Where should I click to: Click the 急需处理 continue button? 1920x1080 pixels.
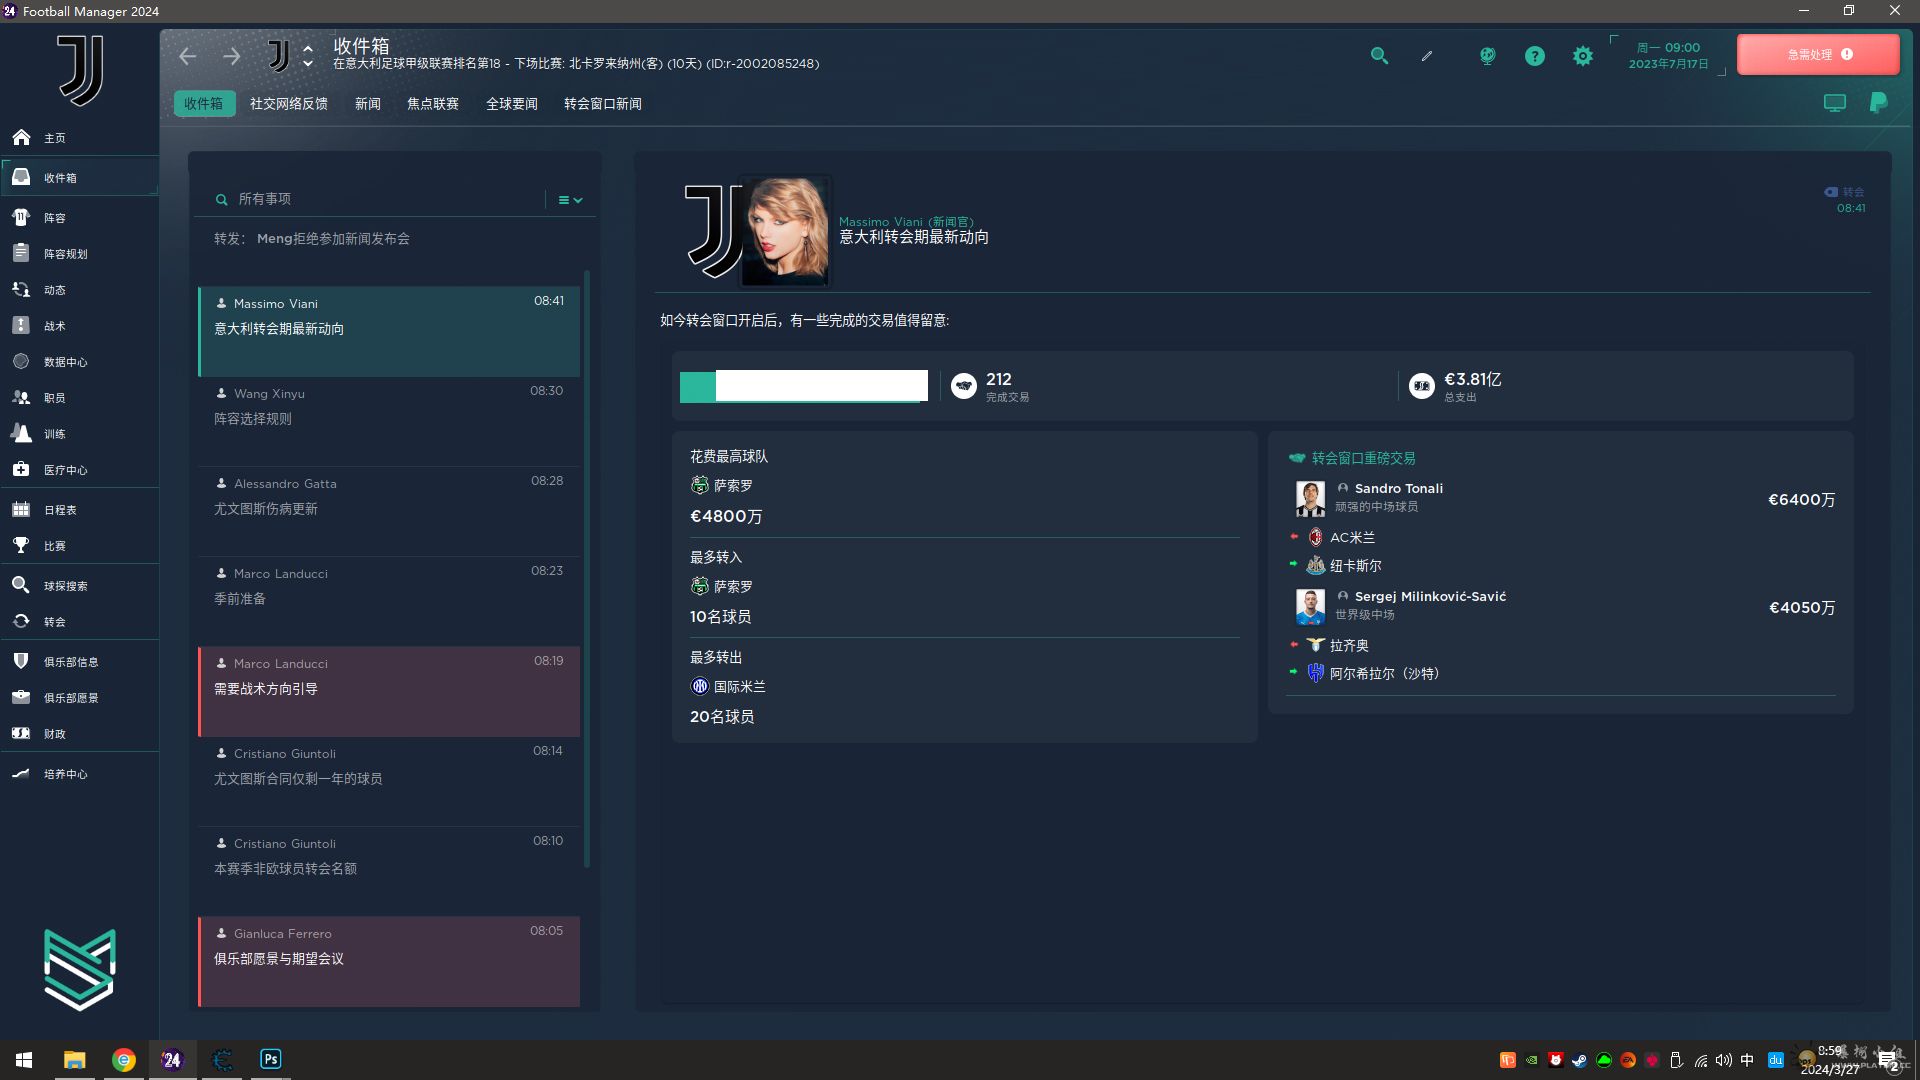(x=1818, y=55)
